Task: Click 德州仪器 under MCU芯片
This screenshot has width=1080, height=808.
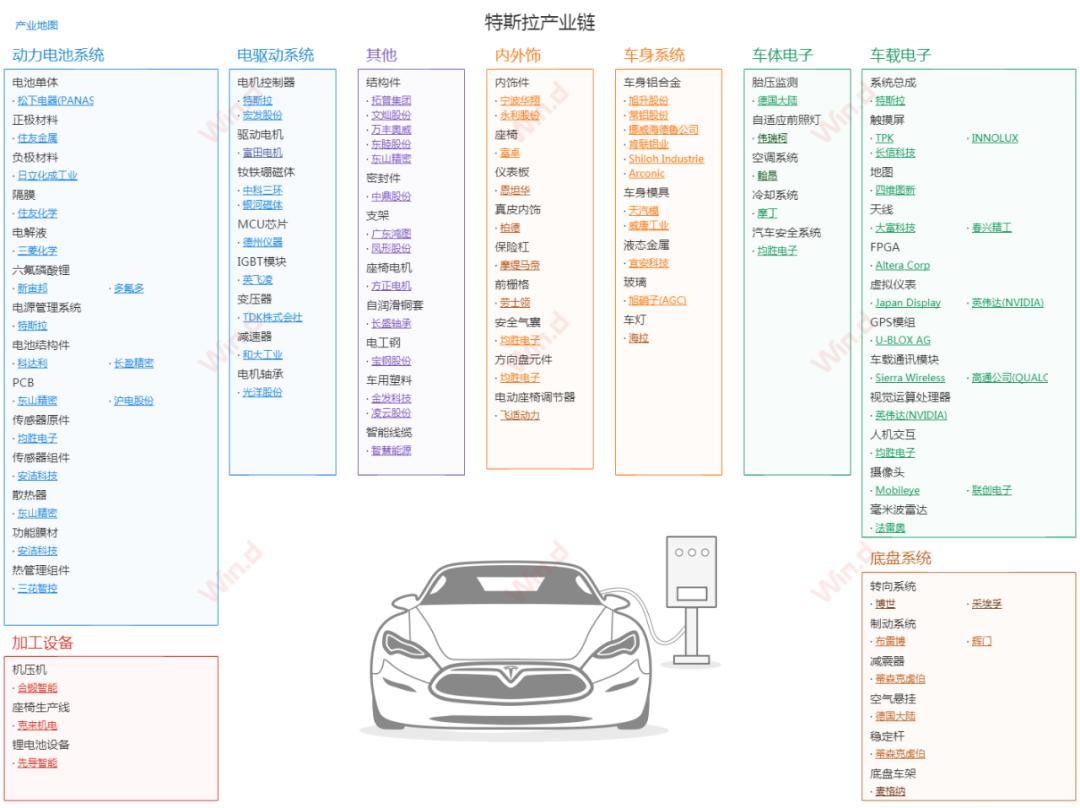Action: pos(262,242)
